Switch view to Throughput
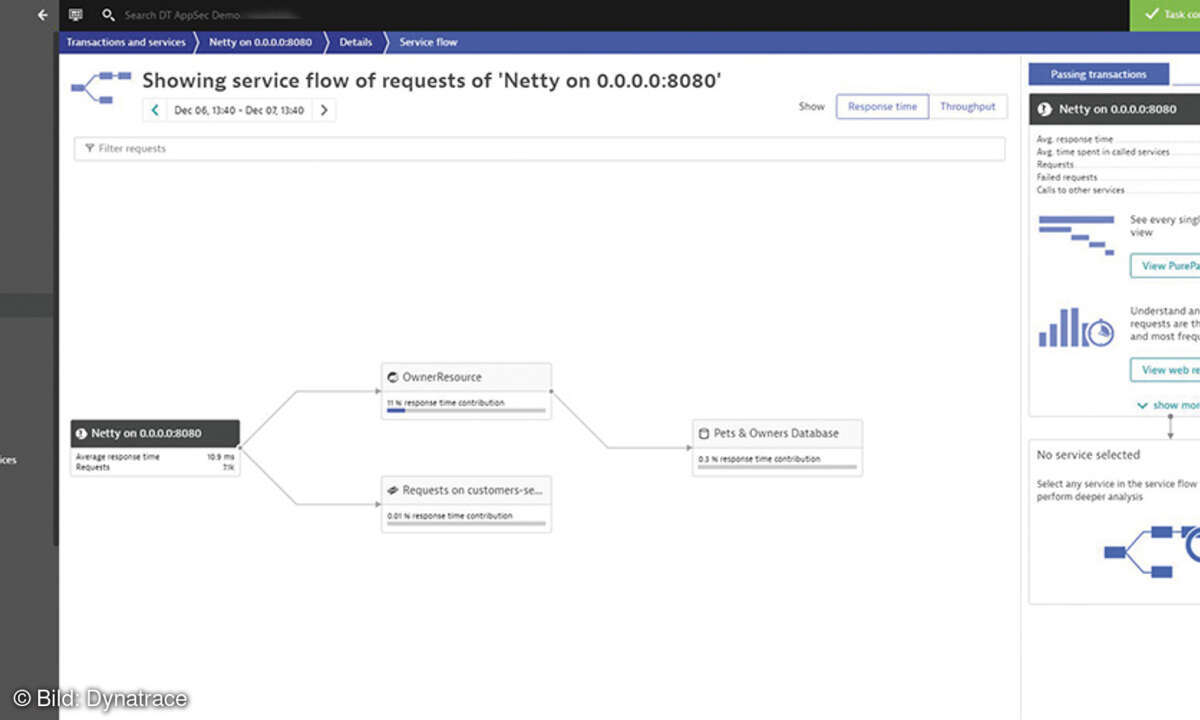This screenshot has height=720, width=1200. 967,107
